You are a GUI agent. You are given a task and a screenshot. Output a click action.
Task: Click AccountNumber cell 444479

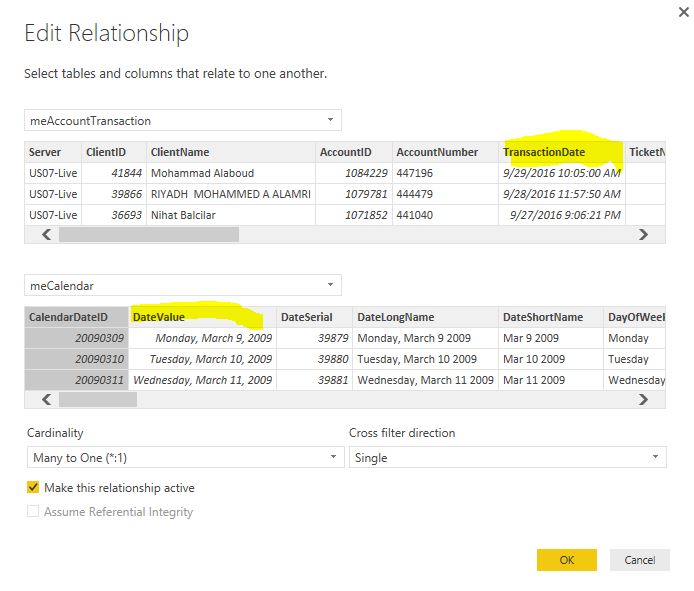445,194
